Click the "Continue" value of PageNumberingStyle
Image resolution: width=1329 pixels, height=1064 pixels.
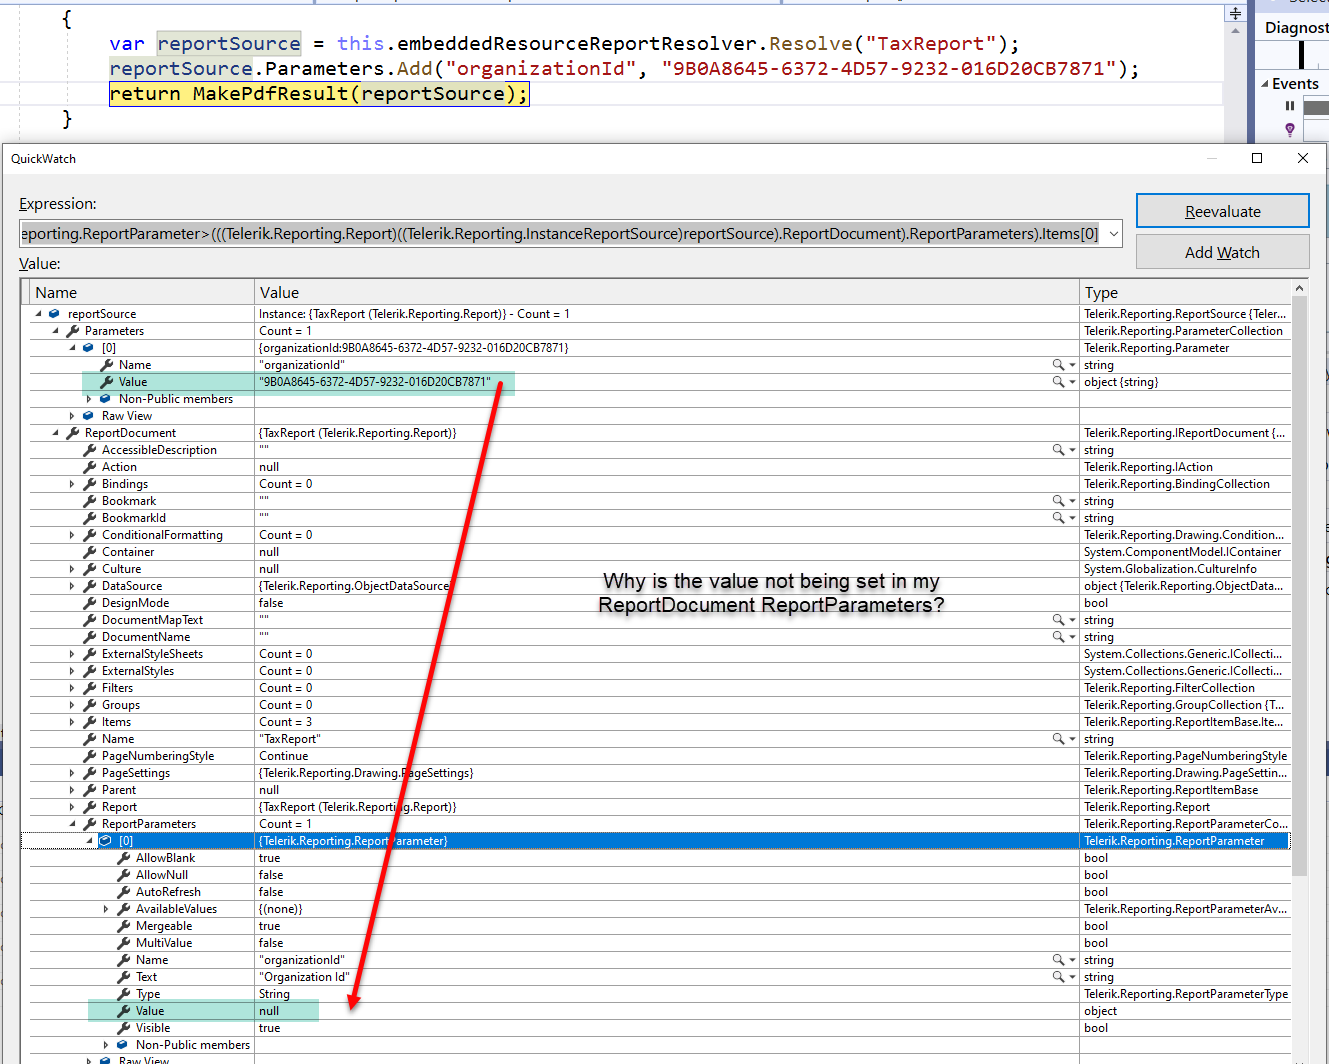click(284, 756)
